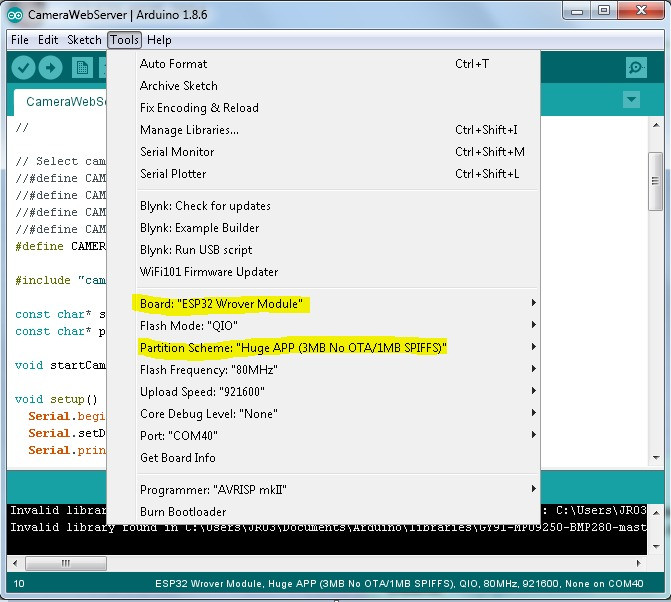The height and width of the screenshot is (602, 671).
Task: Minimize the Arduino window
Action: (x=576, y=11)
